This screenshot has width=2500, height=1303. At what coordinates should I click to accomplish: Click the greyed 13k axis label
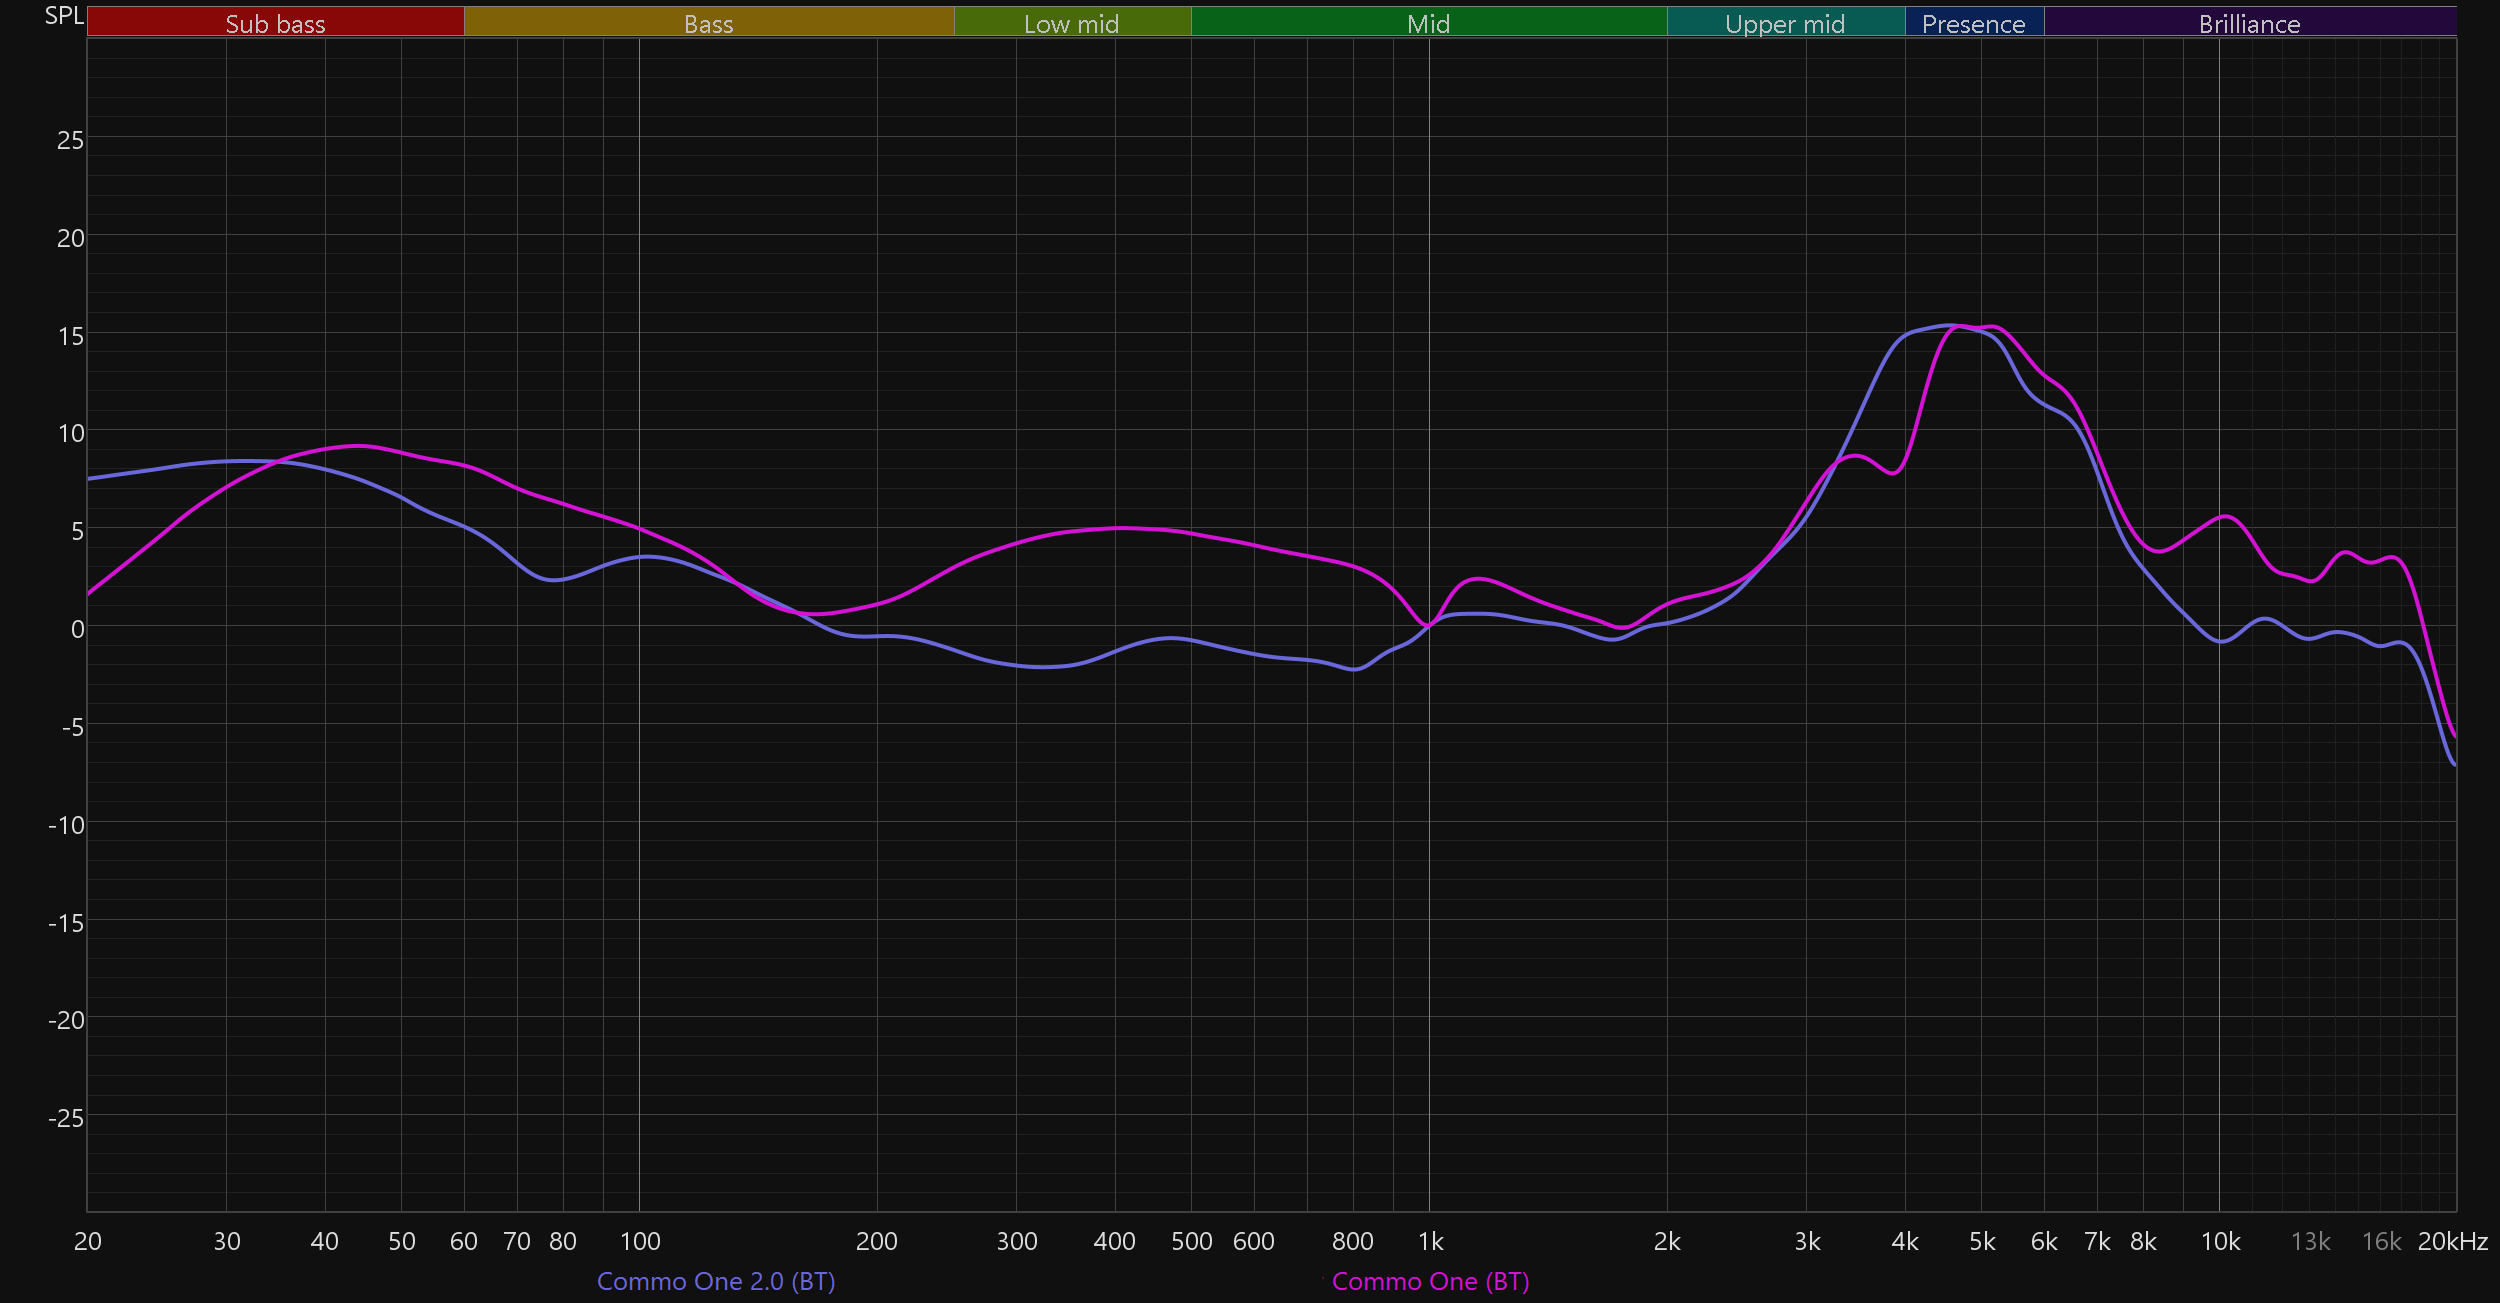point(2310,1241)
